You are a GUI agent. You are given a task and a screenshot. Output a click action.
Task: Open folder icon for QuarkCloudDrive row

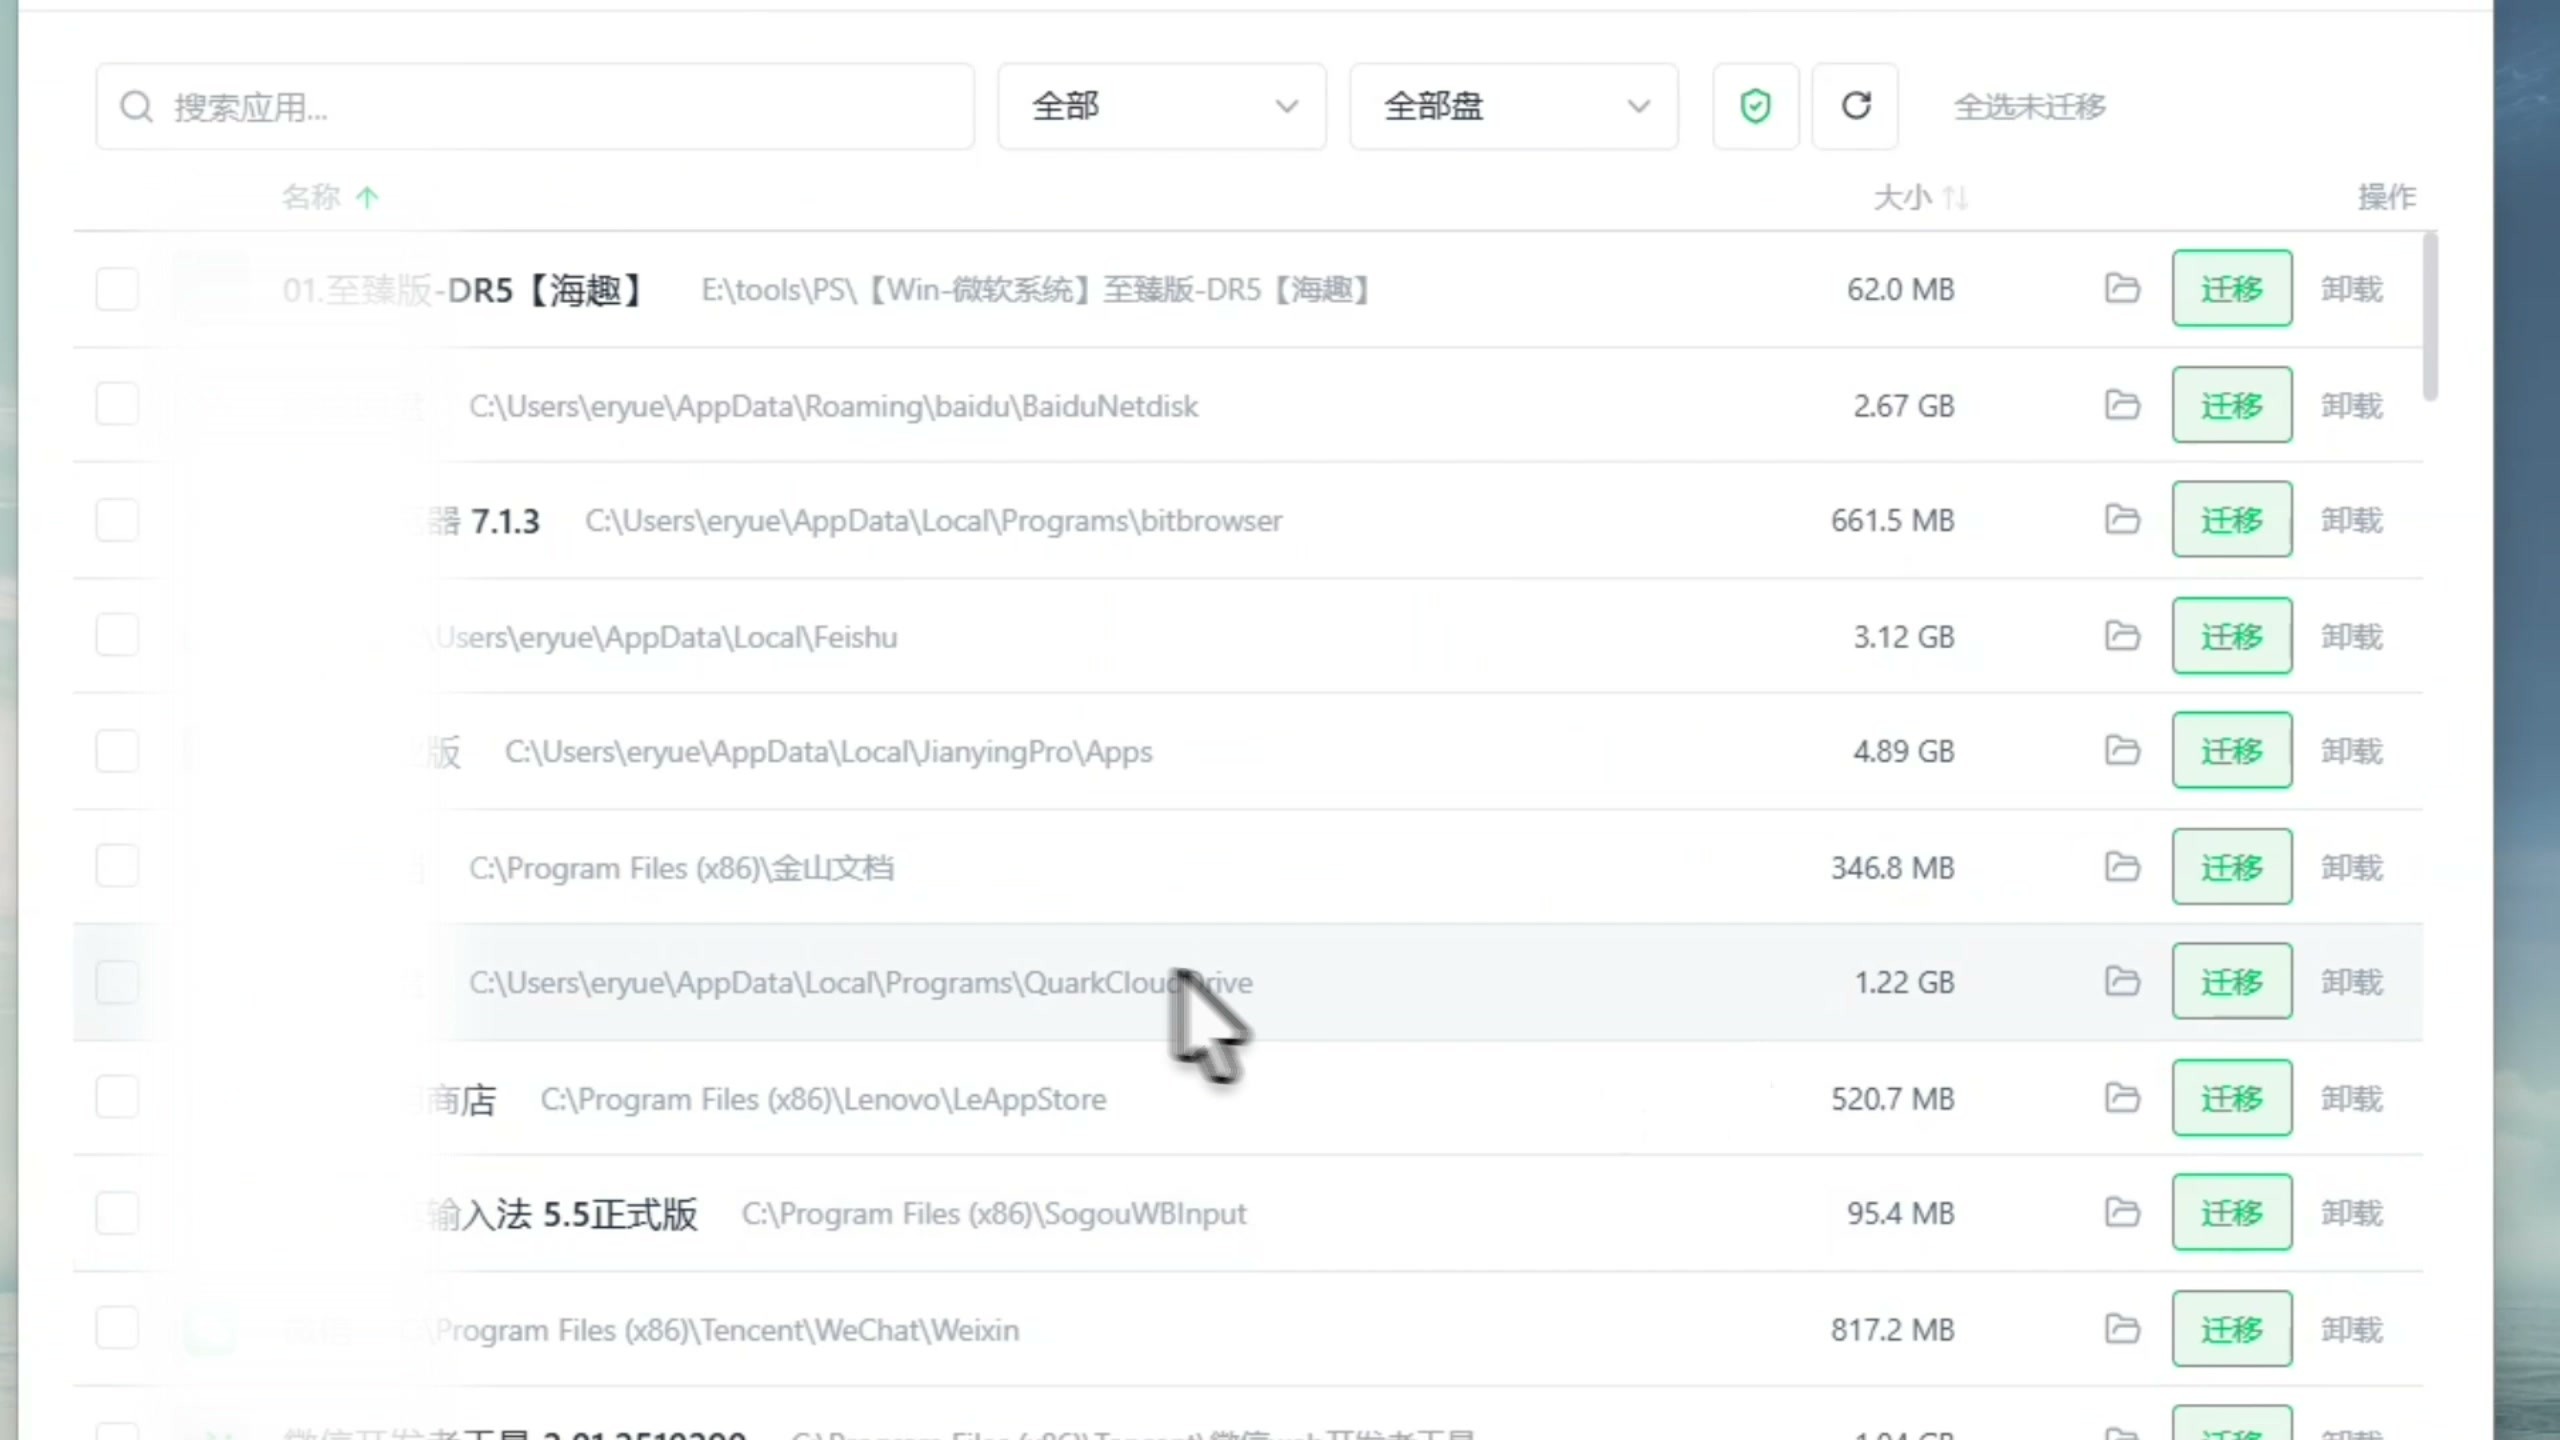click(2122, 981)
